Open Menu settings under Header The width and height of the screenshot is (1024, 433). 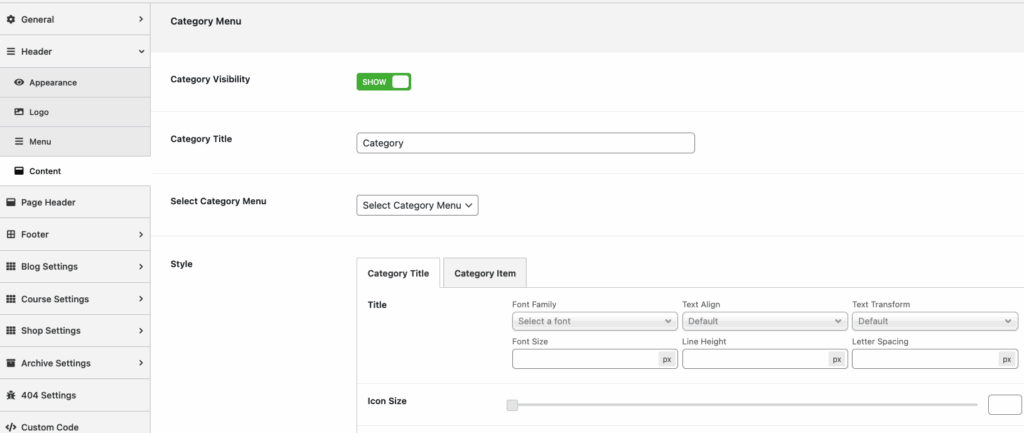[40, 143]
